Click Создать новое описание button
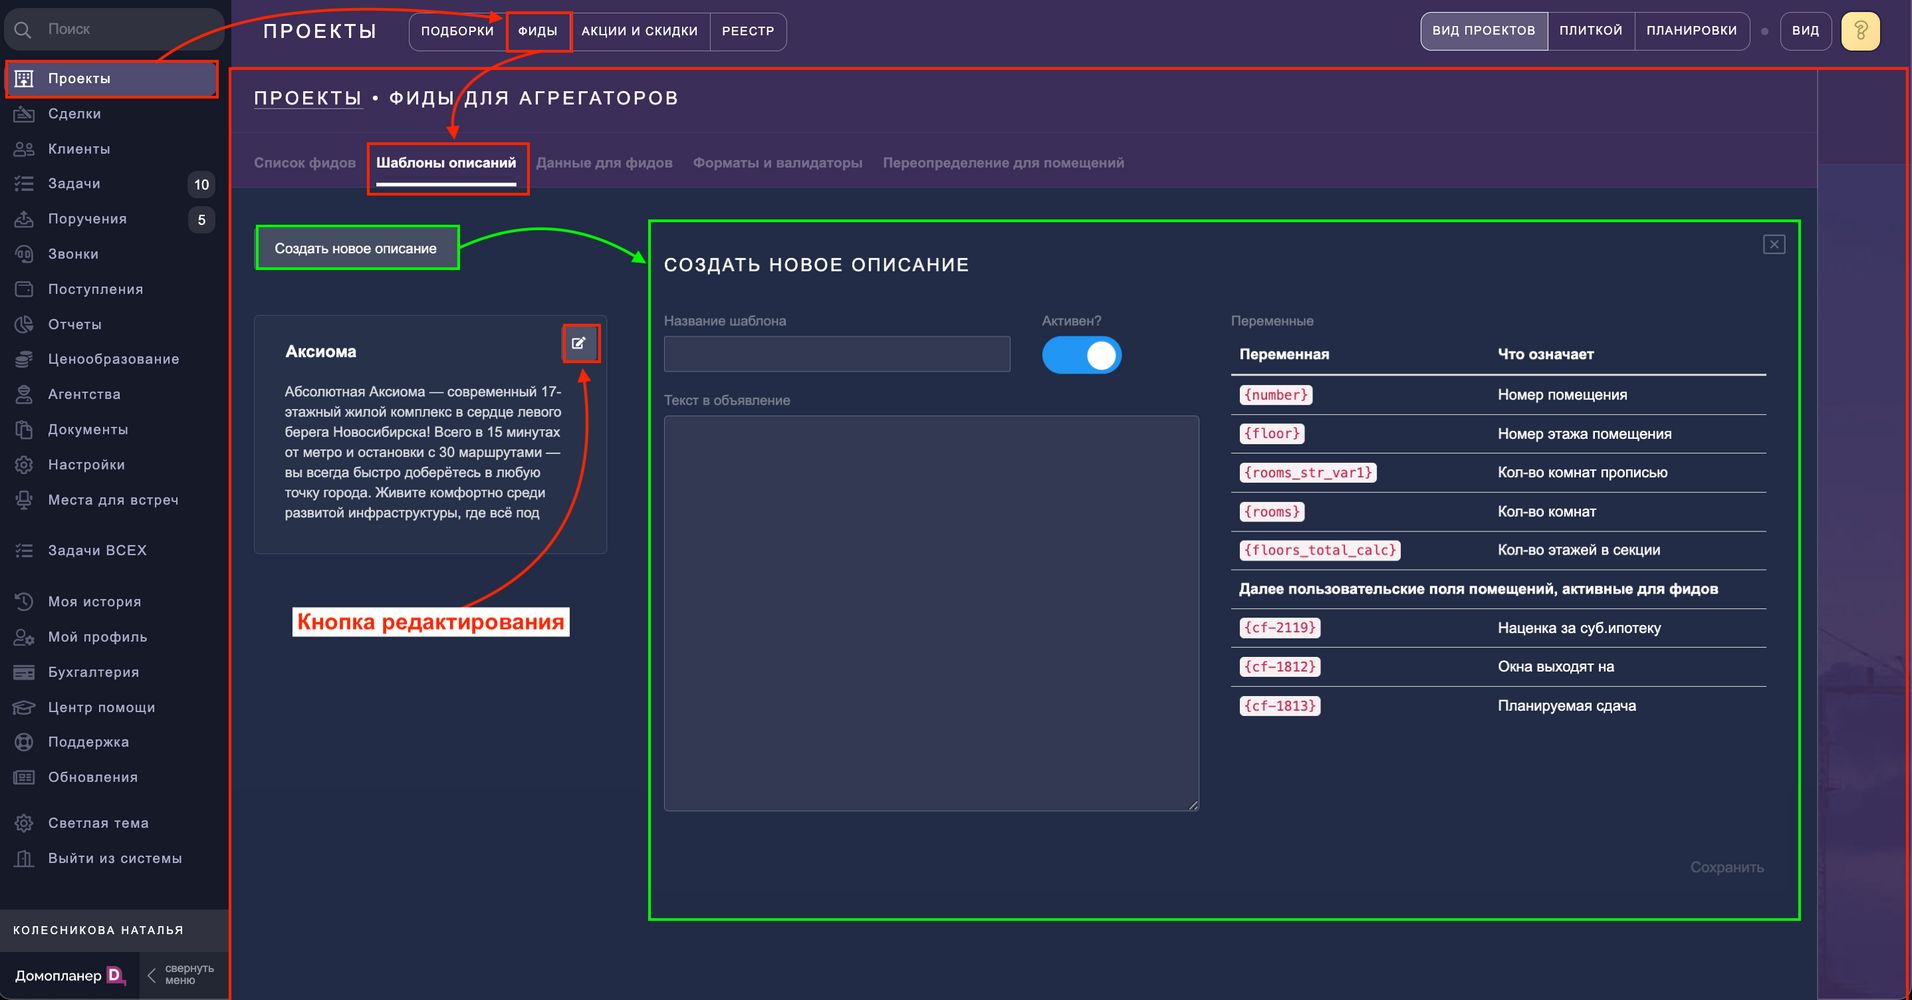Viewport: 1912px width, 1000px height. (x=356, y=248)
